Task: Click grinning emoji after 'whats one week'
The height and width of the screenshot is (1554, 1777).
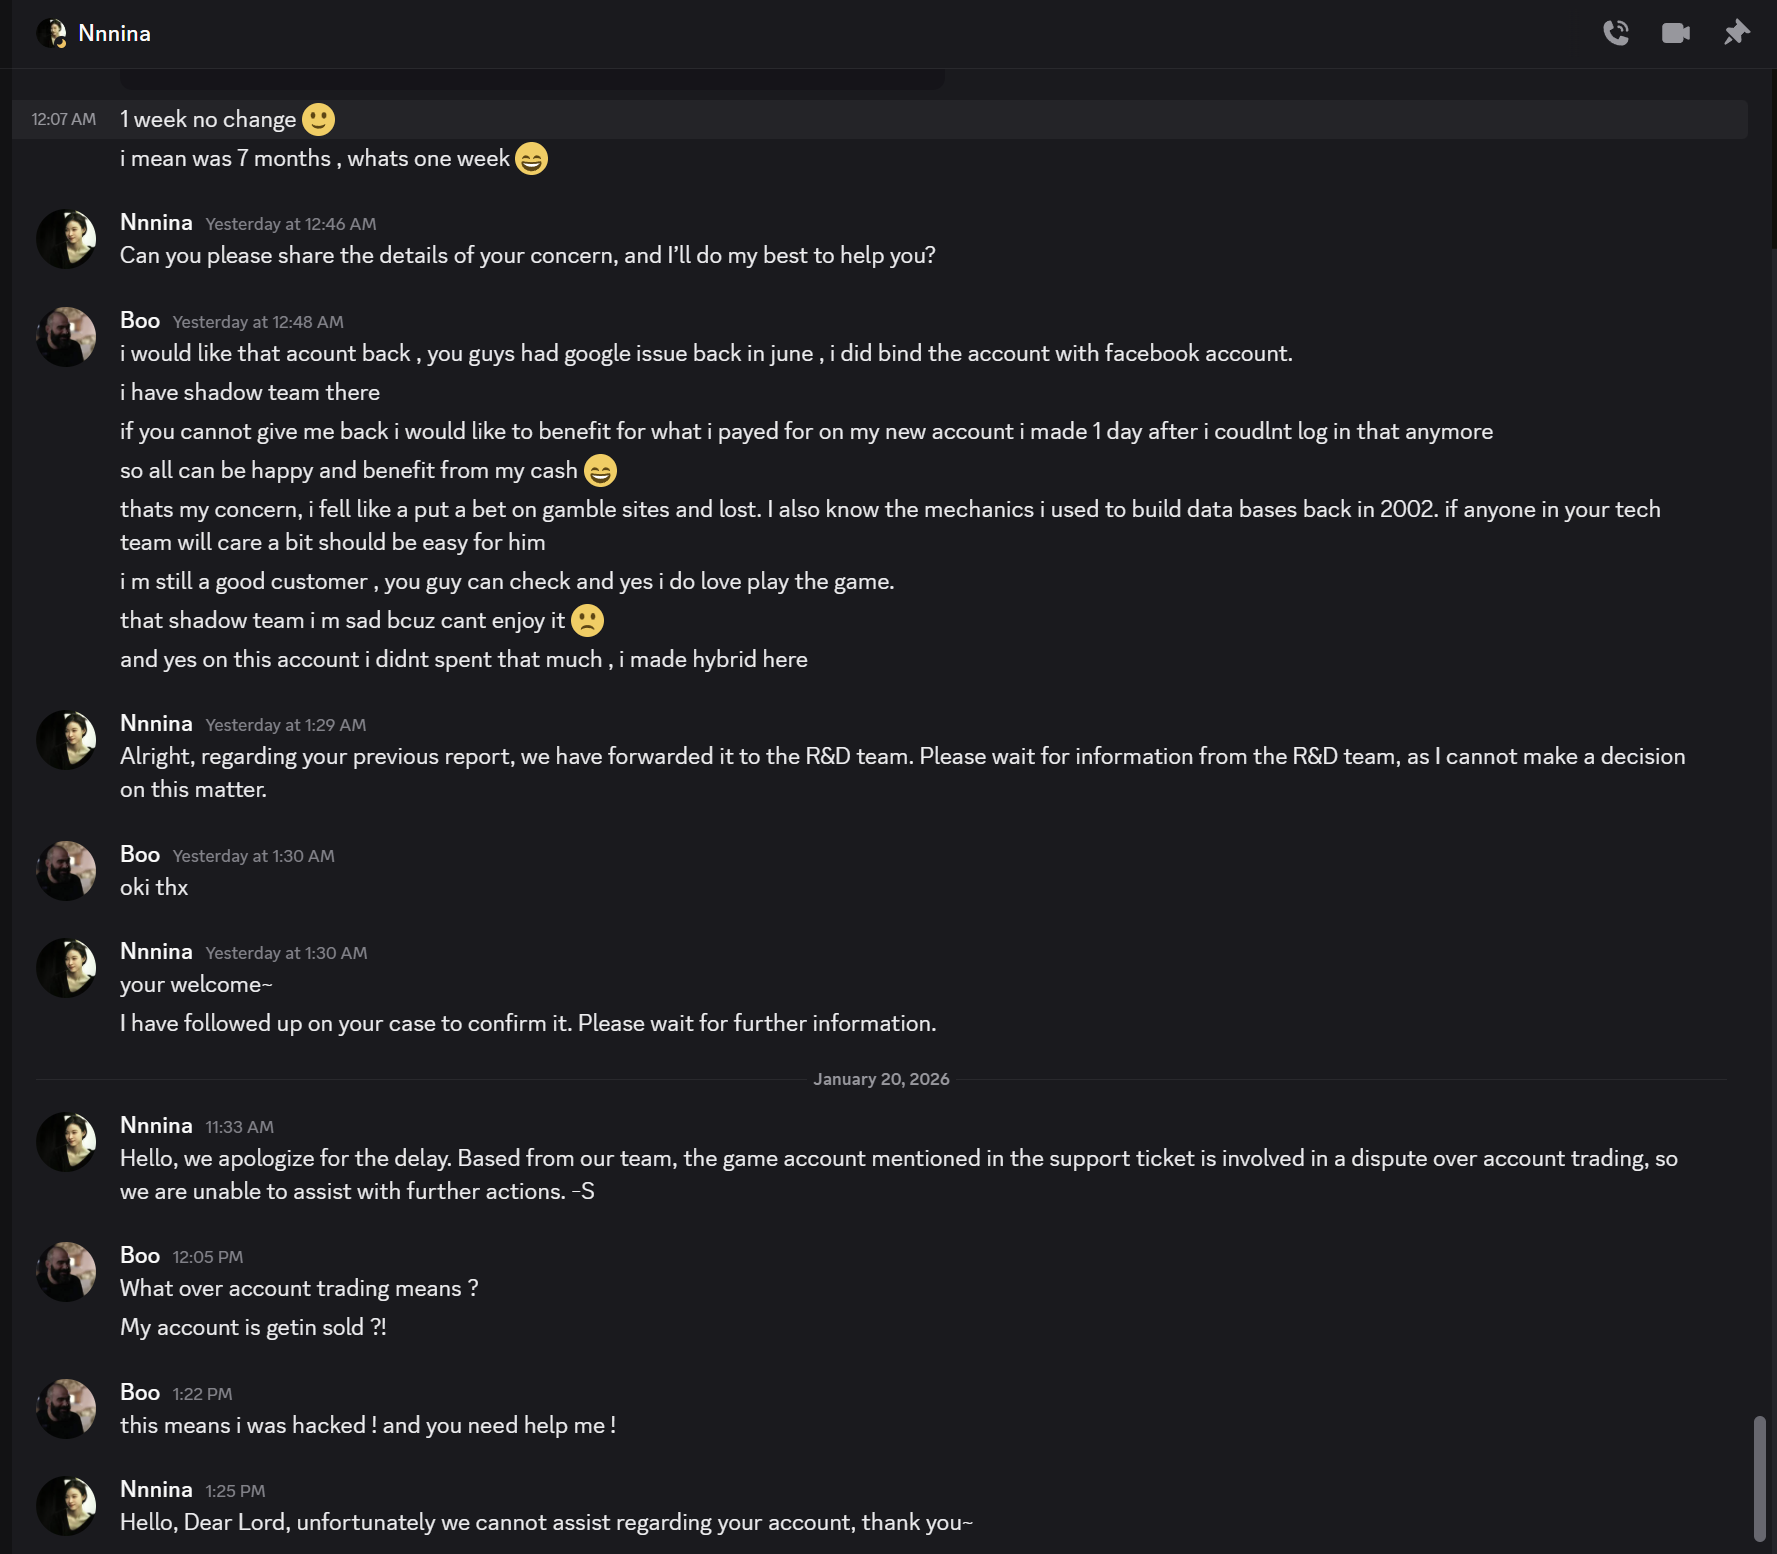Action: click(531, 159)
